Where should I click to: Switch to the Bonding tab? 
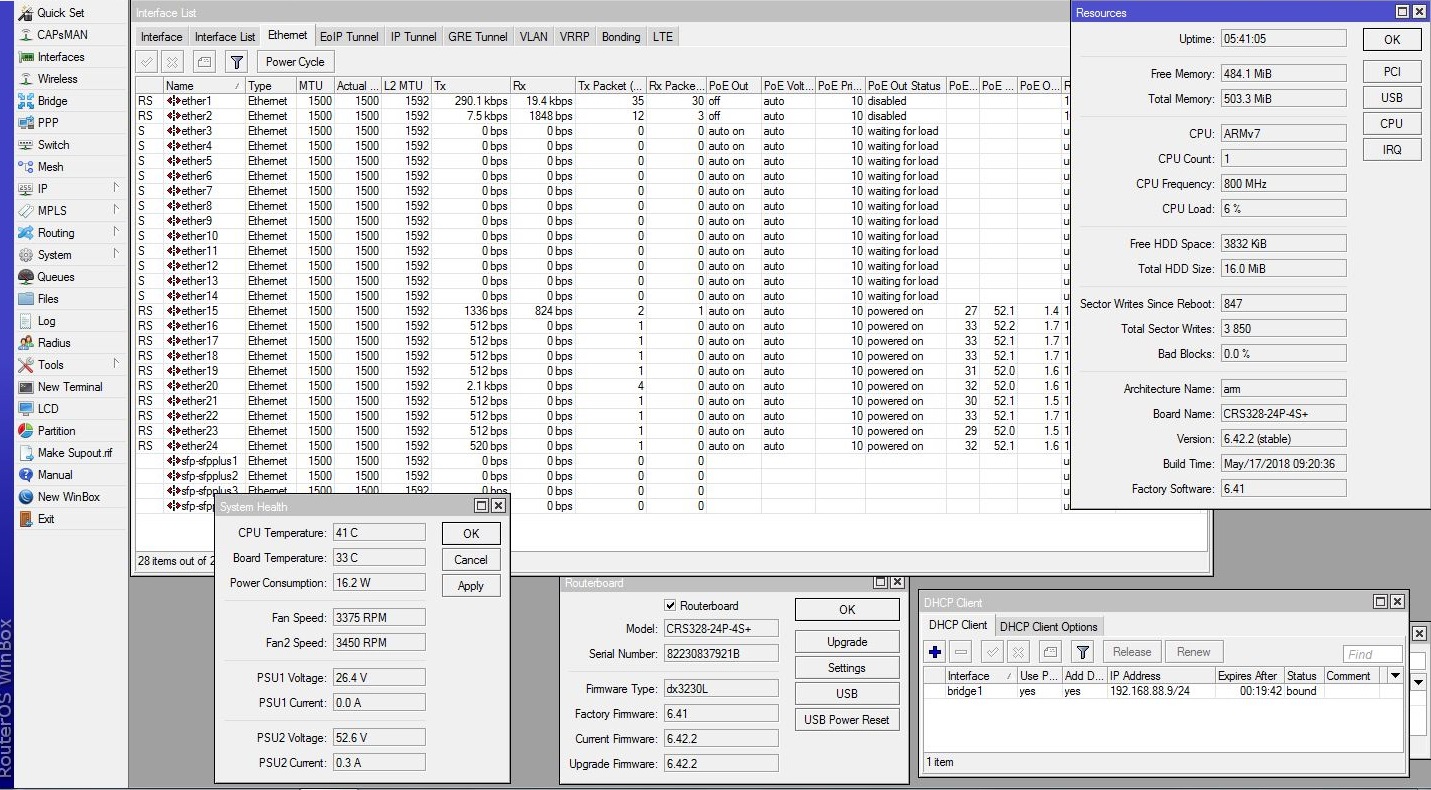tap(621, 37)
